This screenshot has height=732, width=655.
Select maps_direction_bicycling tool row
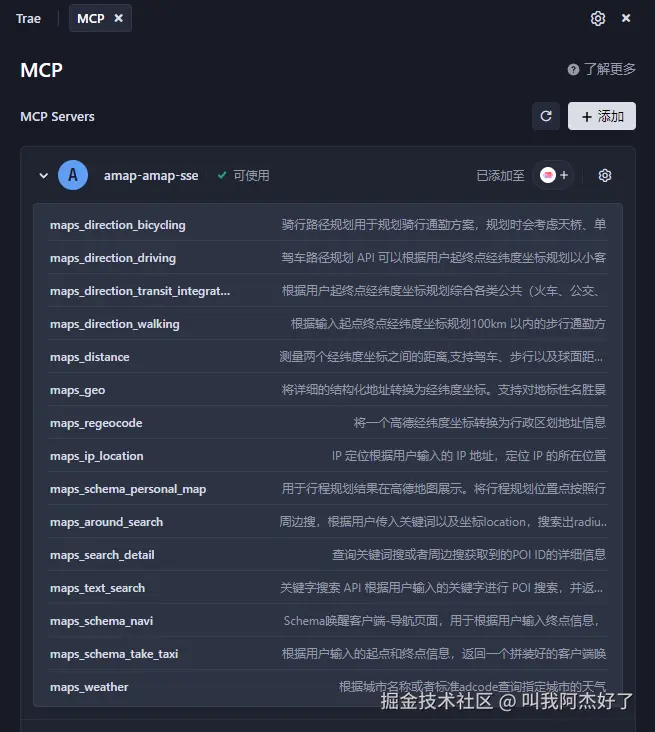(x=327, y=225)
